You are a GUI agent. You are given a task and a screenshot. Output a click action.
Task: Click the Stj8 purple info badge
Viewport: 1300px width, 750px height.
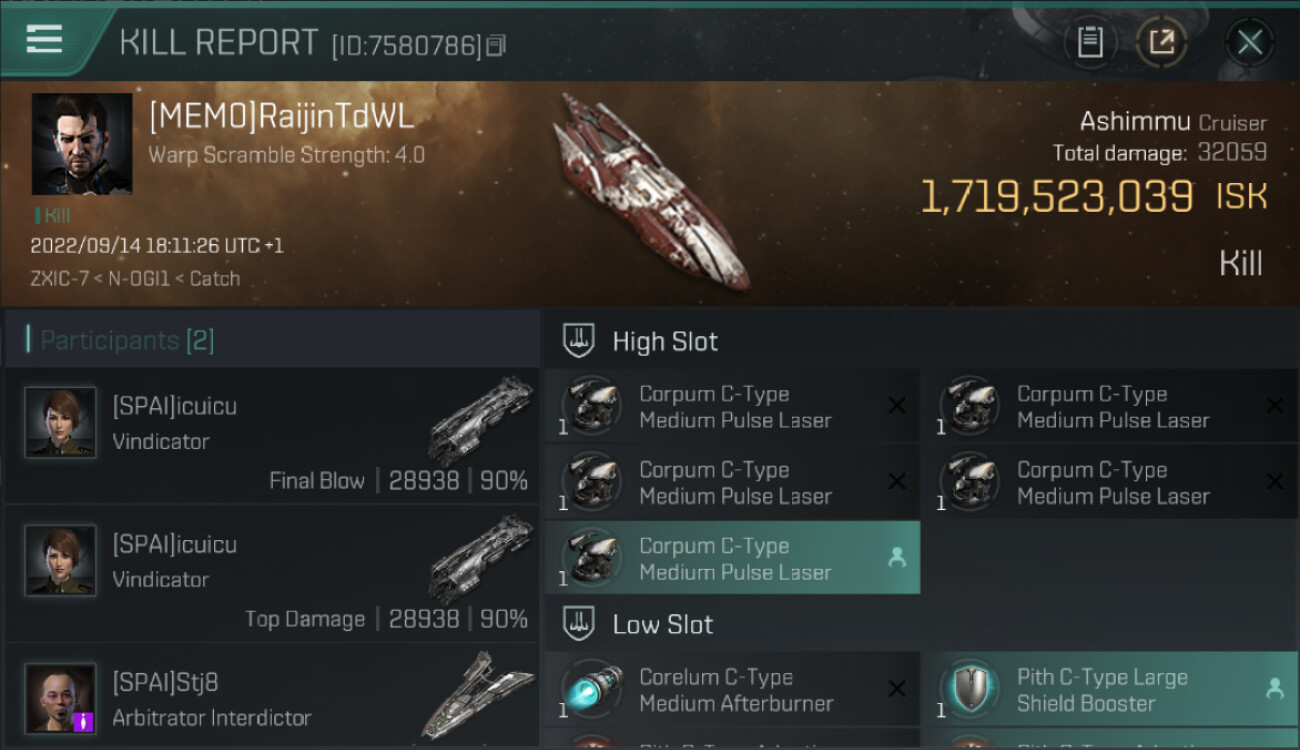(x=84, y=721)
